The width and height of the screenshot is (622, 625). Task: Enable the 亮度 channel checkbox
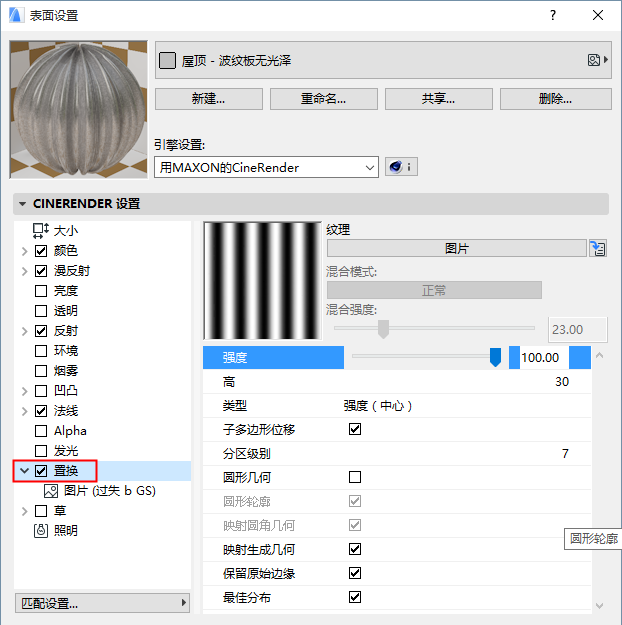click(41, 291)
